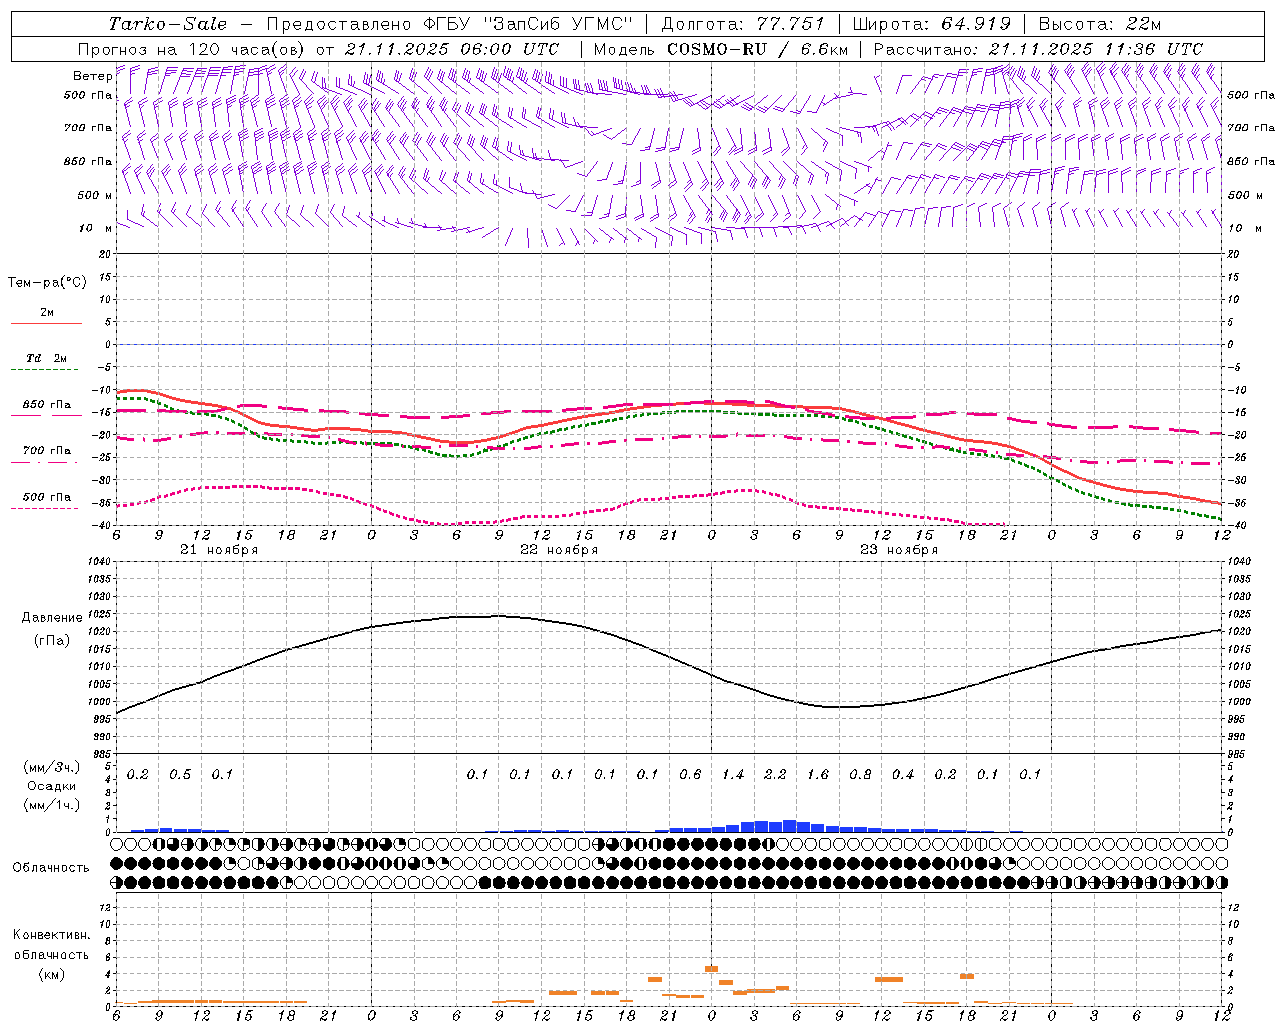The height and width of the screenshot is (1024, 1280).
Task: Click the '0.5' precipitation amount value
Action: (x=180, y=774)
